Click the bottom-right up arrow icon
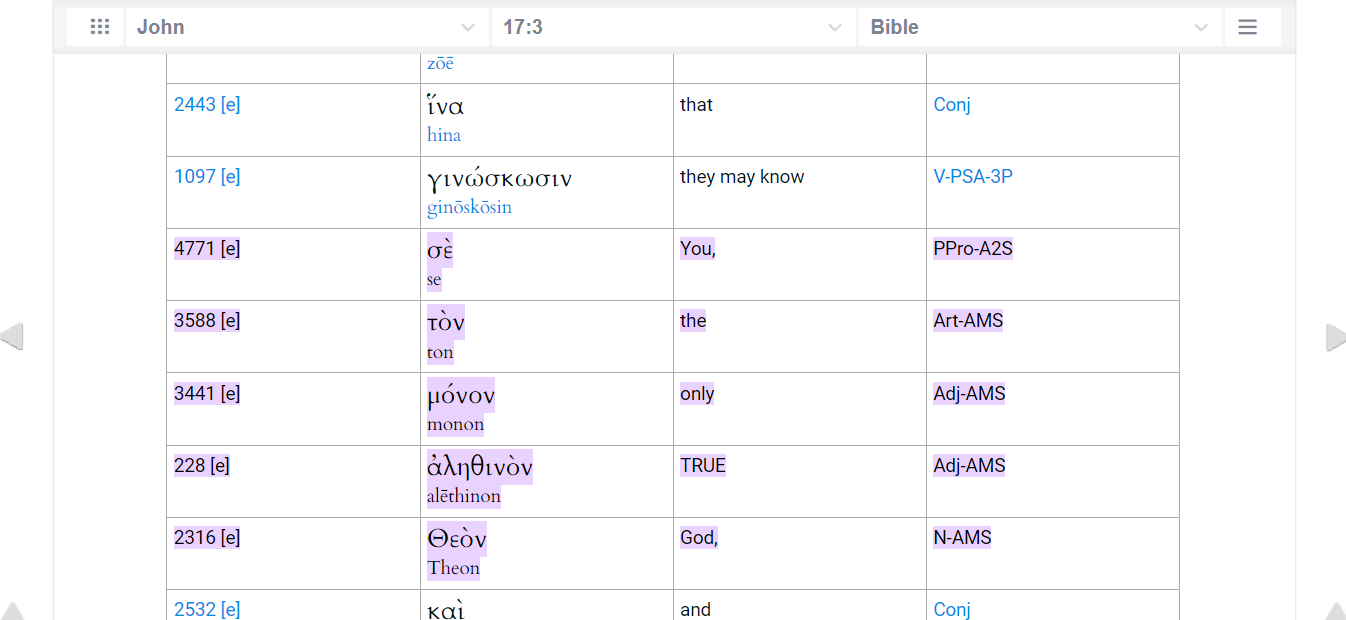Image resolution: width=1346 pixels, height=620 pixels. (x=1334, y=611)
